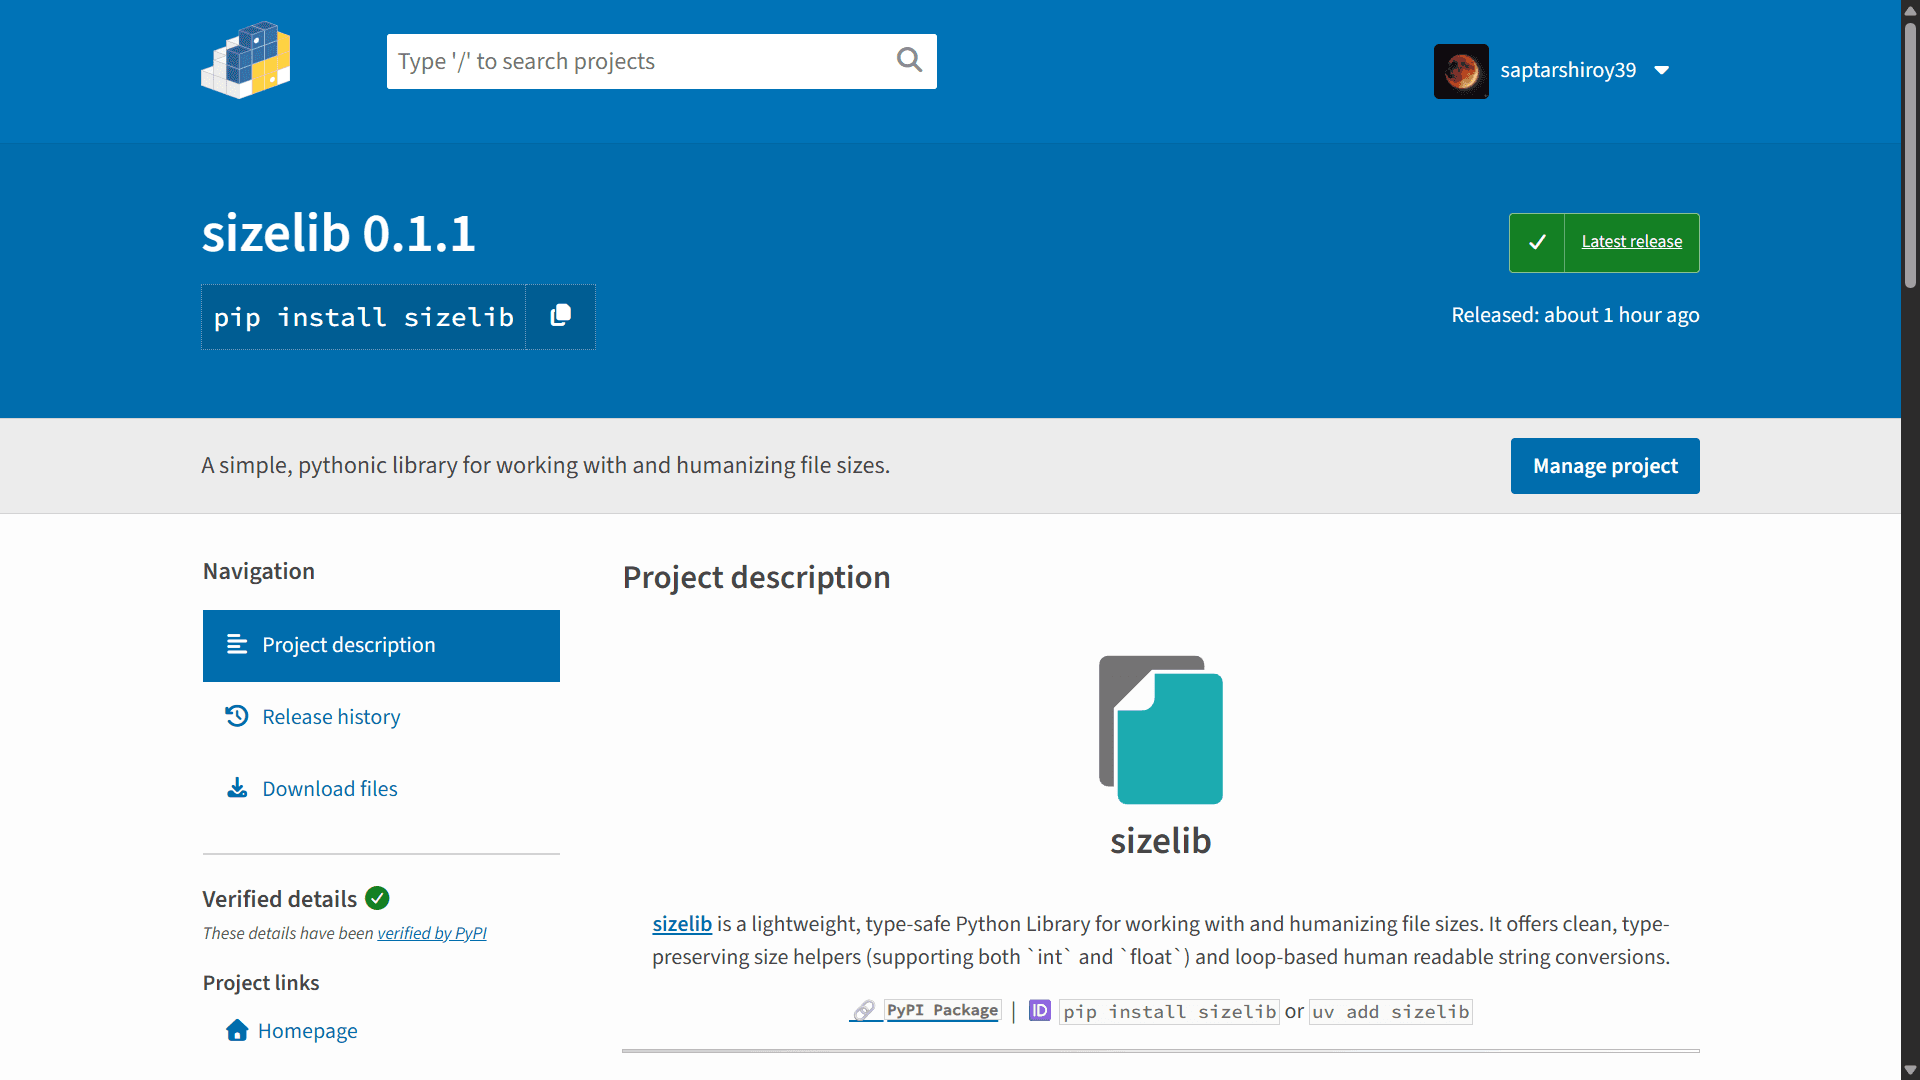Click the 'sizelib 0.1.1' package title
Screen dimensions: 1920x1080
coord(339,233)
